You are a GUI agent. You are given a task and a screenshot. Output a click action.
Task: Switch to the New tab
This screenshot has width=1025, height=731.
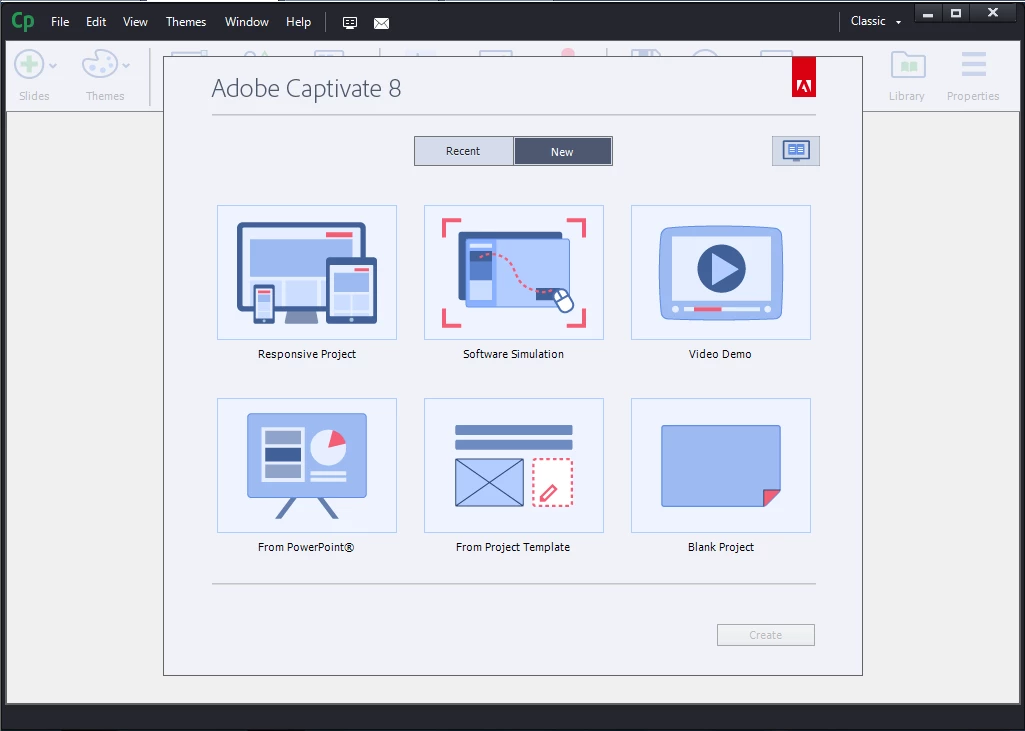[x=563, y=151]
